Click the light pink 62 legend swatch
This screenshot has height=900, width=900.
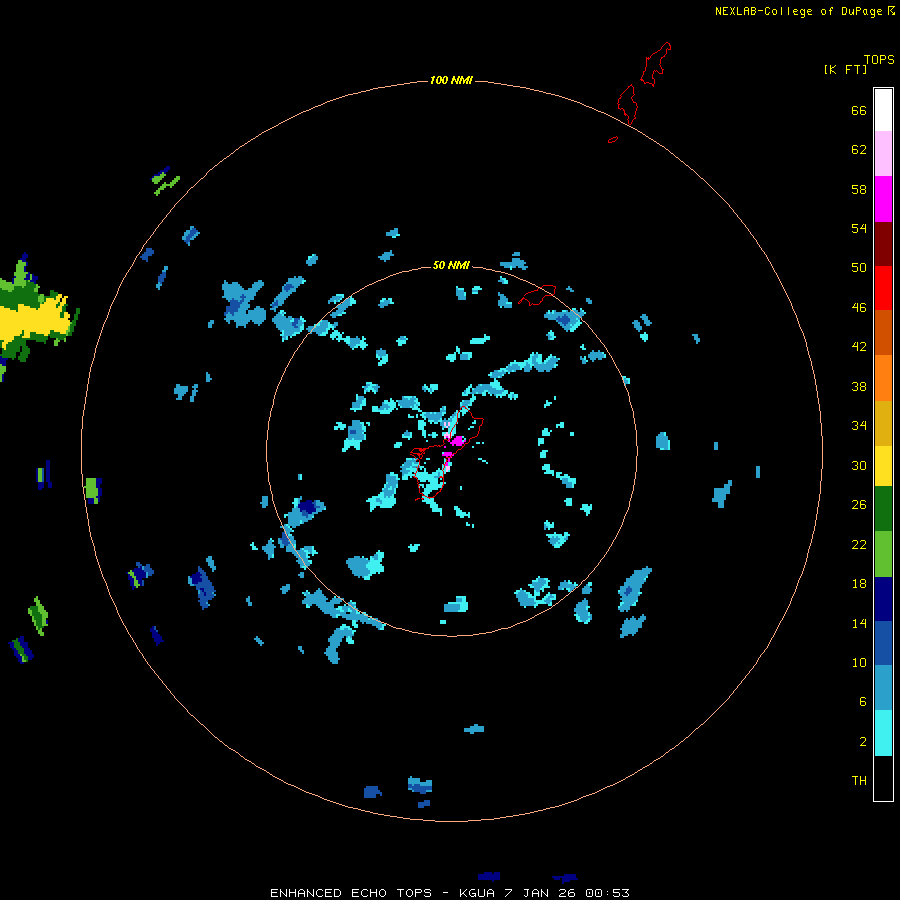[883, 153]
